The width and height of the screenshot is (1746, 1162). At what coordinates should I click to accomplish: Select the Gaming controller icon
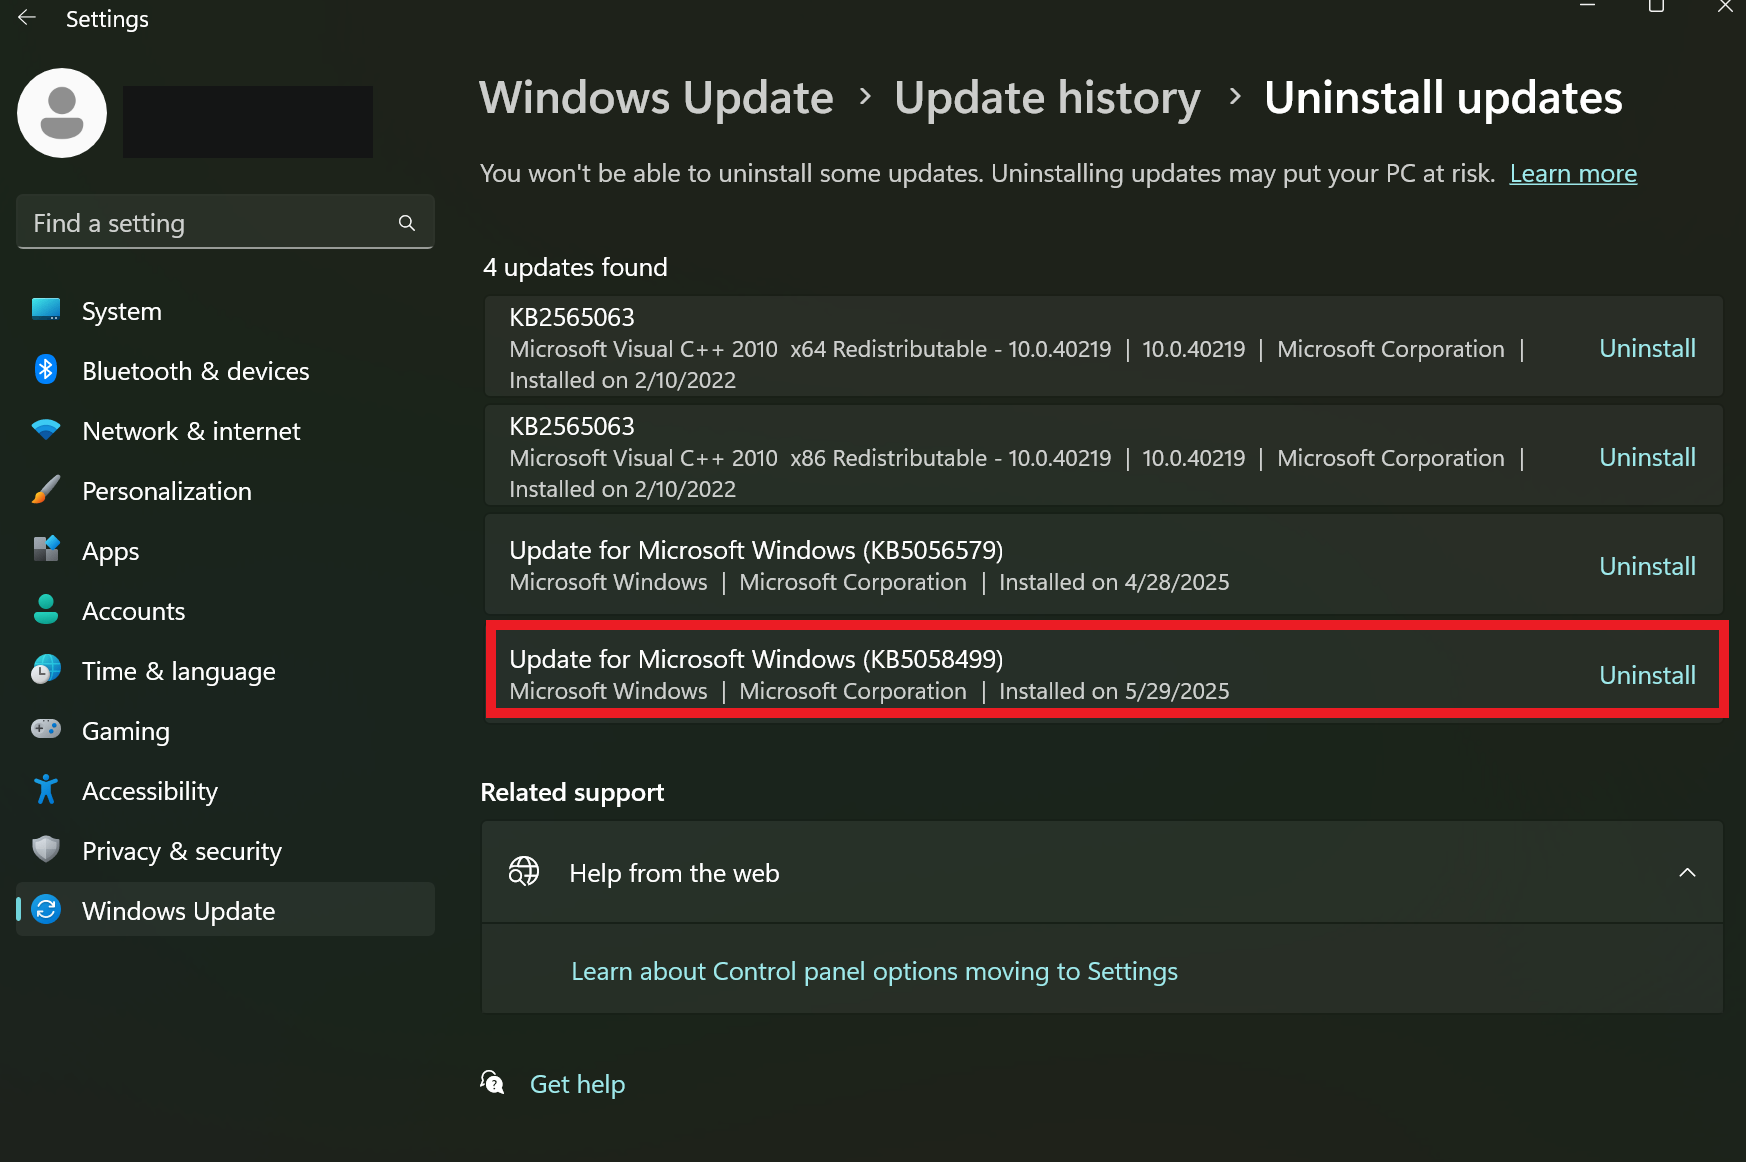click(46, 729)
